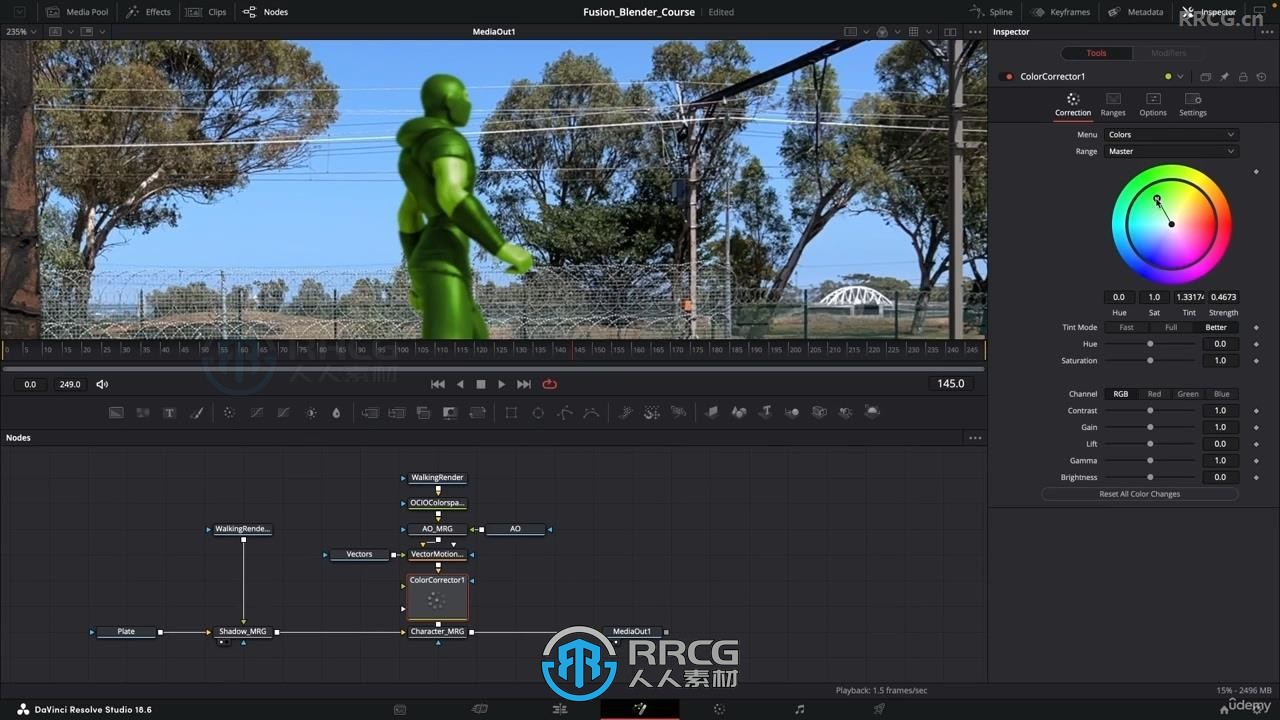
Task: Add a Merge tool from the toolbar
Action: [370, 412]
